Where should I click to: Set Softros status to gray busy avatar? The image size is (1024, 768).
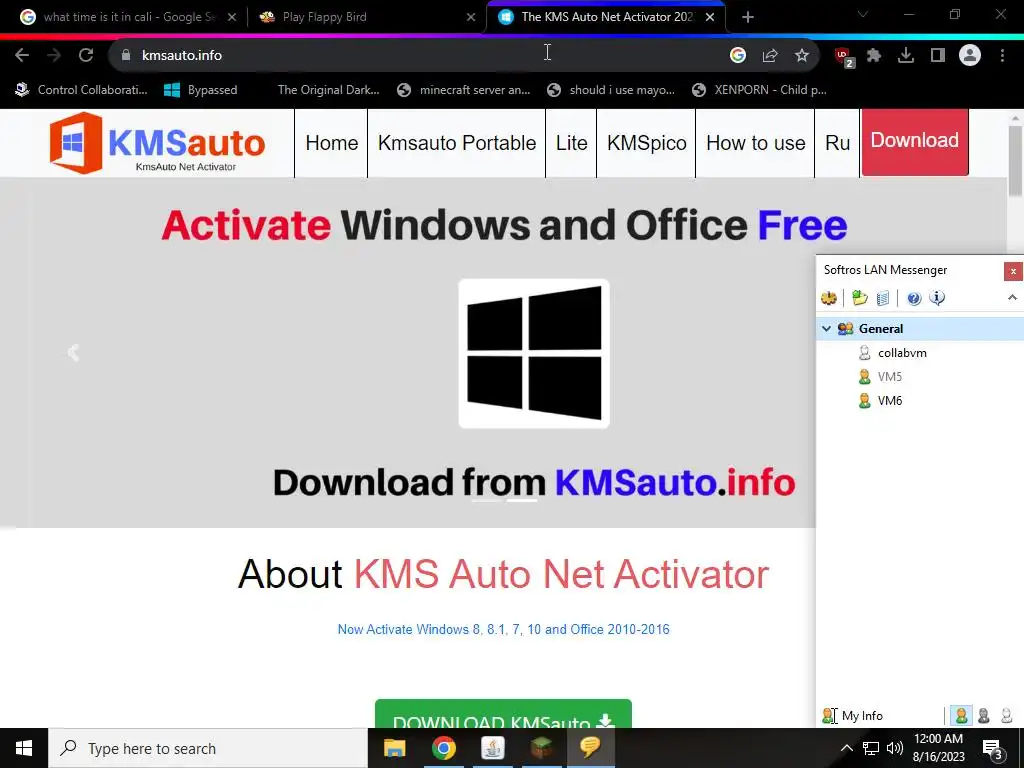[x=984, y=716]
